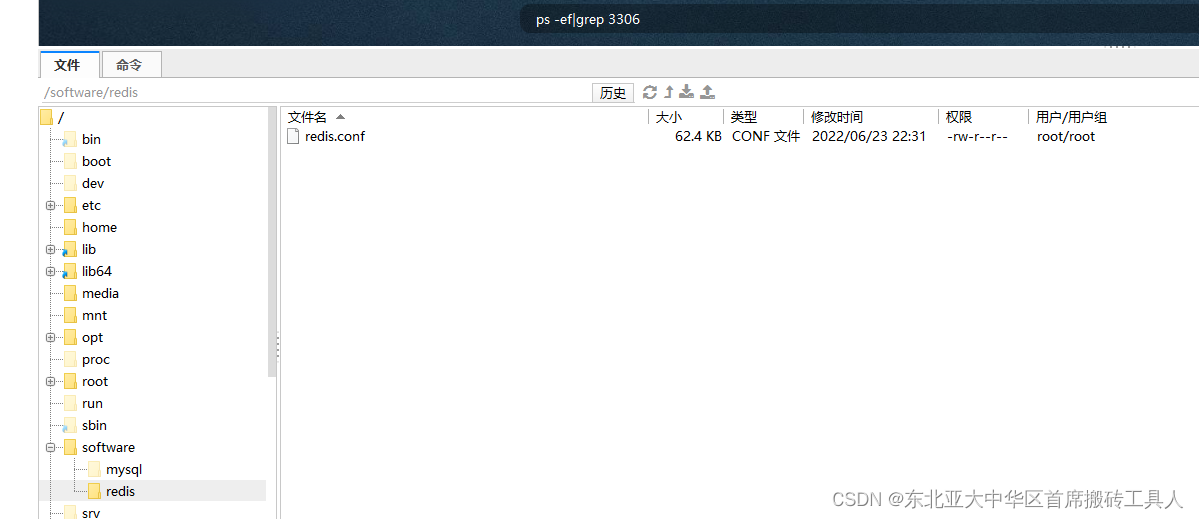The image size is (1199, 519).
Task: Expand the root folder node
Action: pyautogui.click(x=50, y=381)
